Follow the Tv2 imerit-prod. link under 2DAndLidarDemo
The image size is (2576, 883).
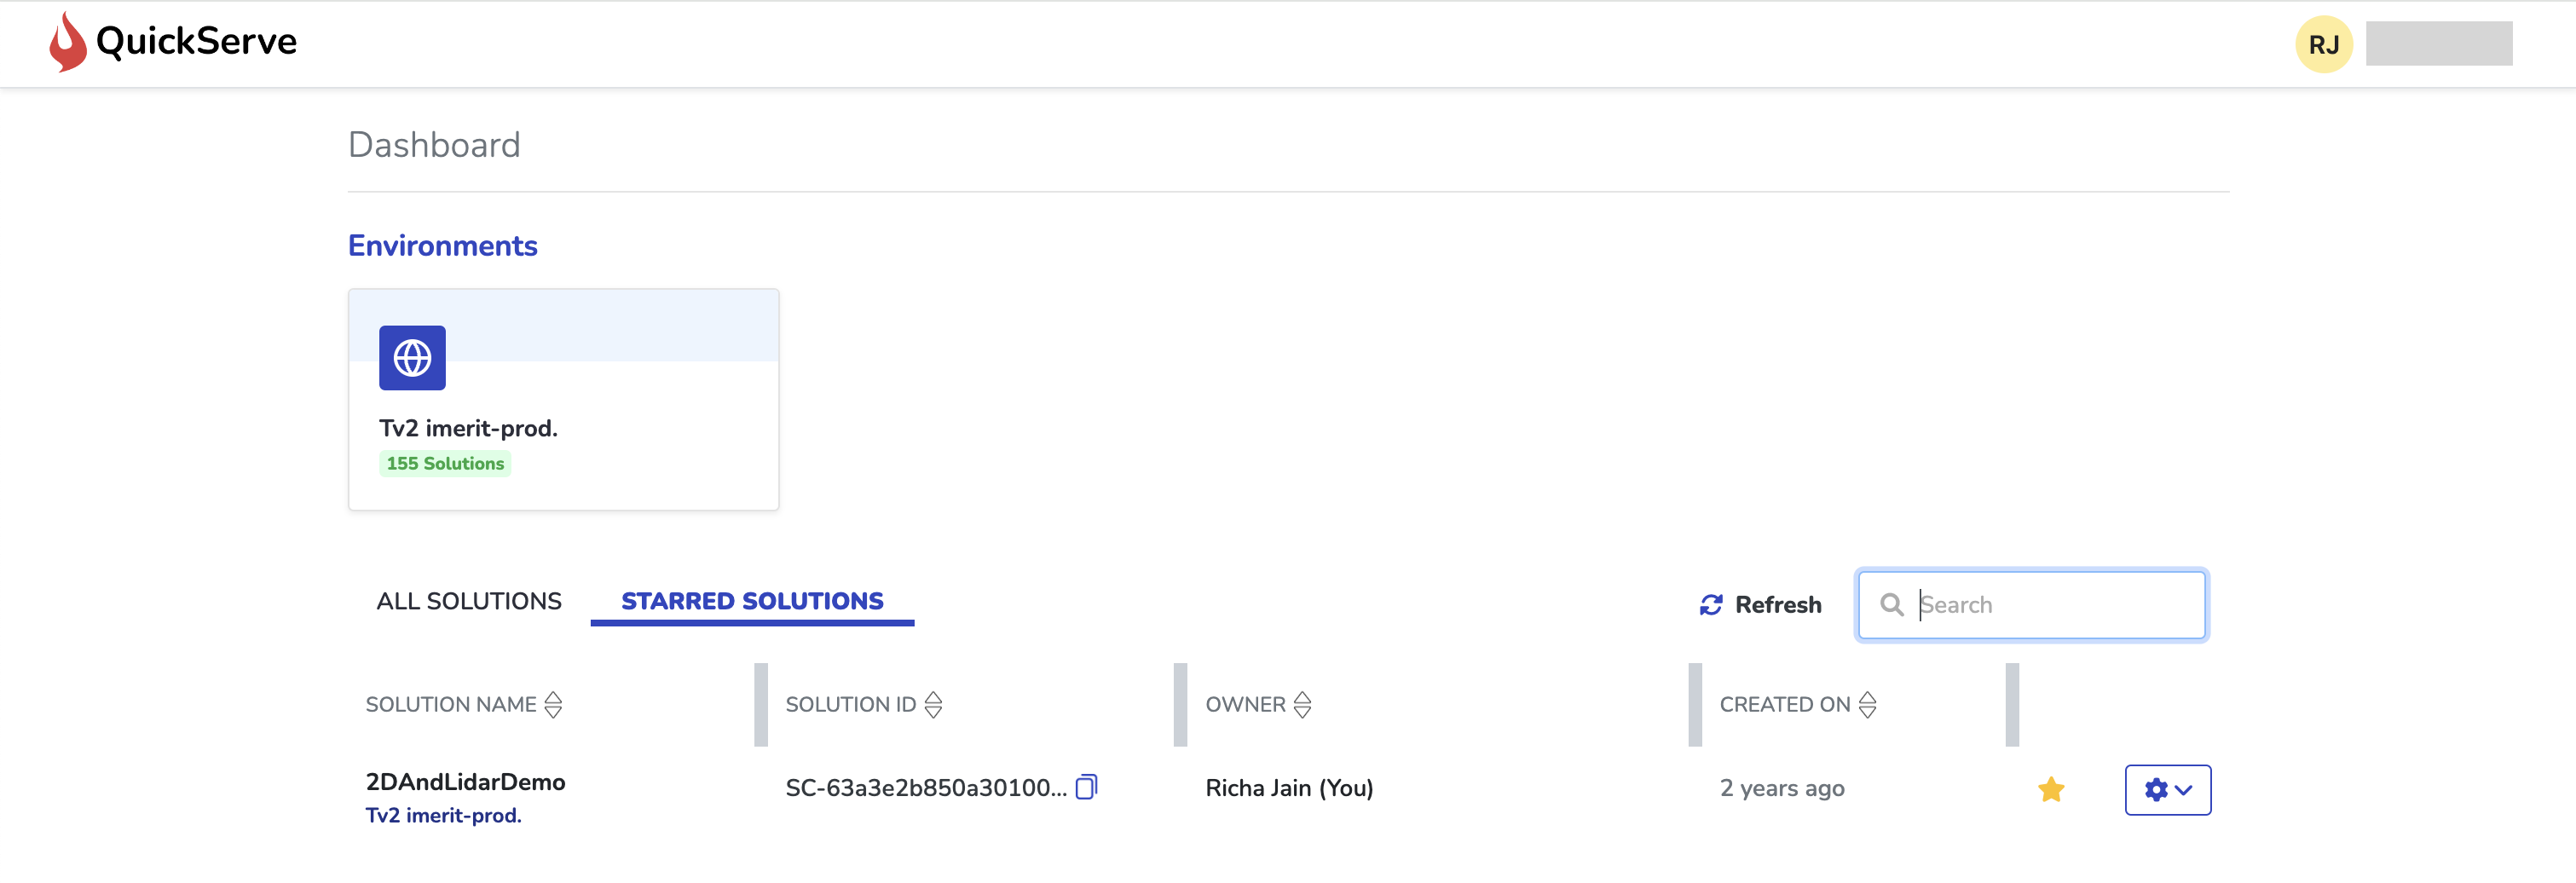(443, 816)
